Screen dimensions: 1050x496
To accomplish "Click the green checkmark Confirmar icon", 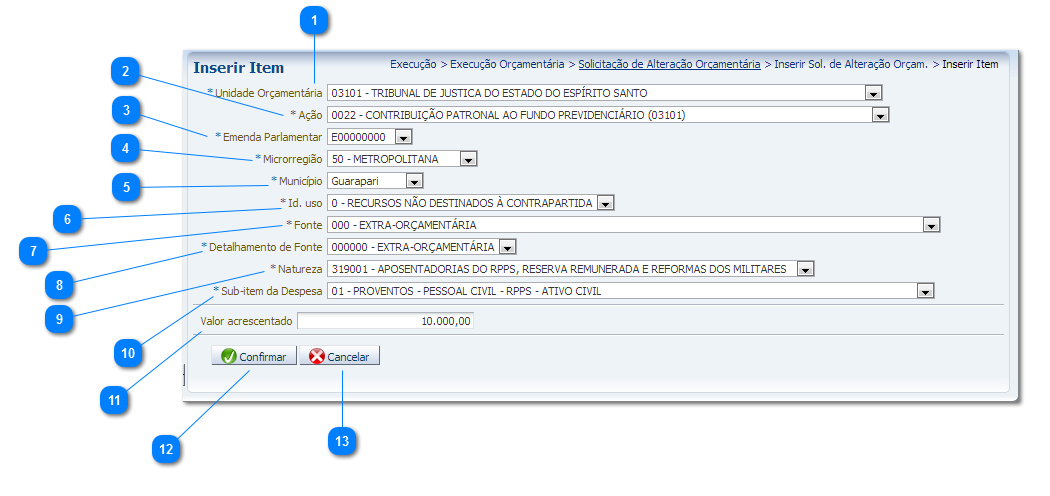I will (228, 357).
